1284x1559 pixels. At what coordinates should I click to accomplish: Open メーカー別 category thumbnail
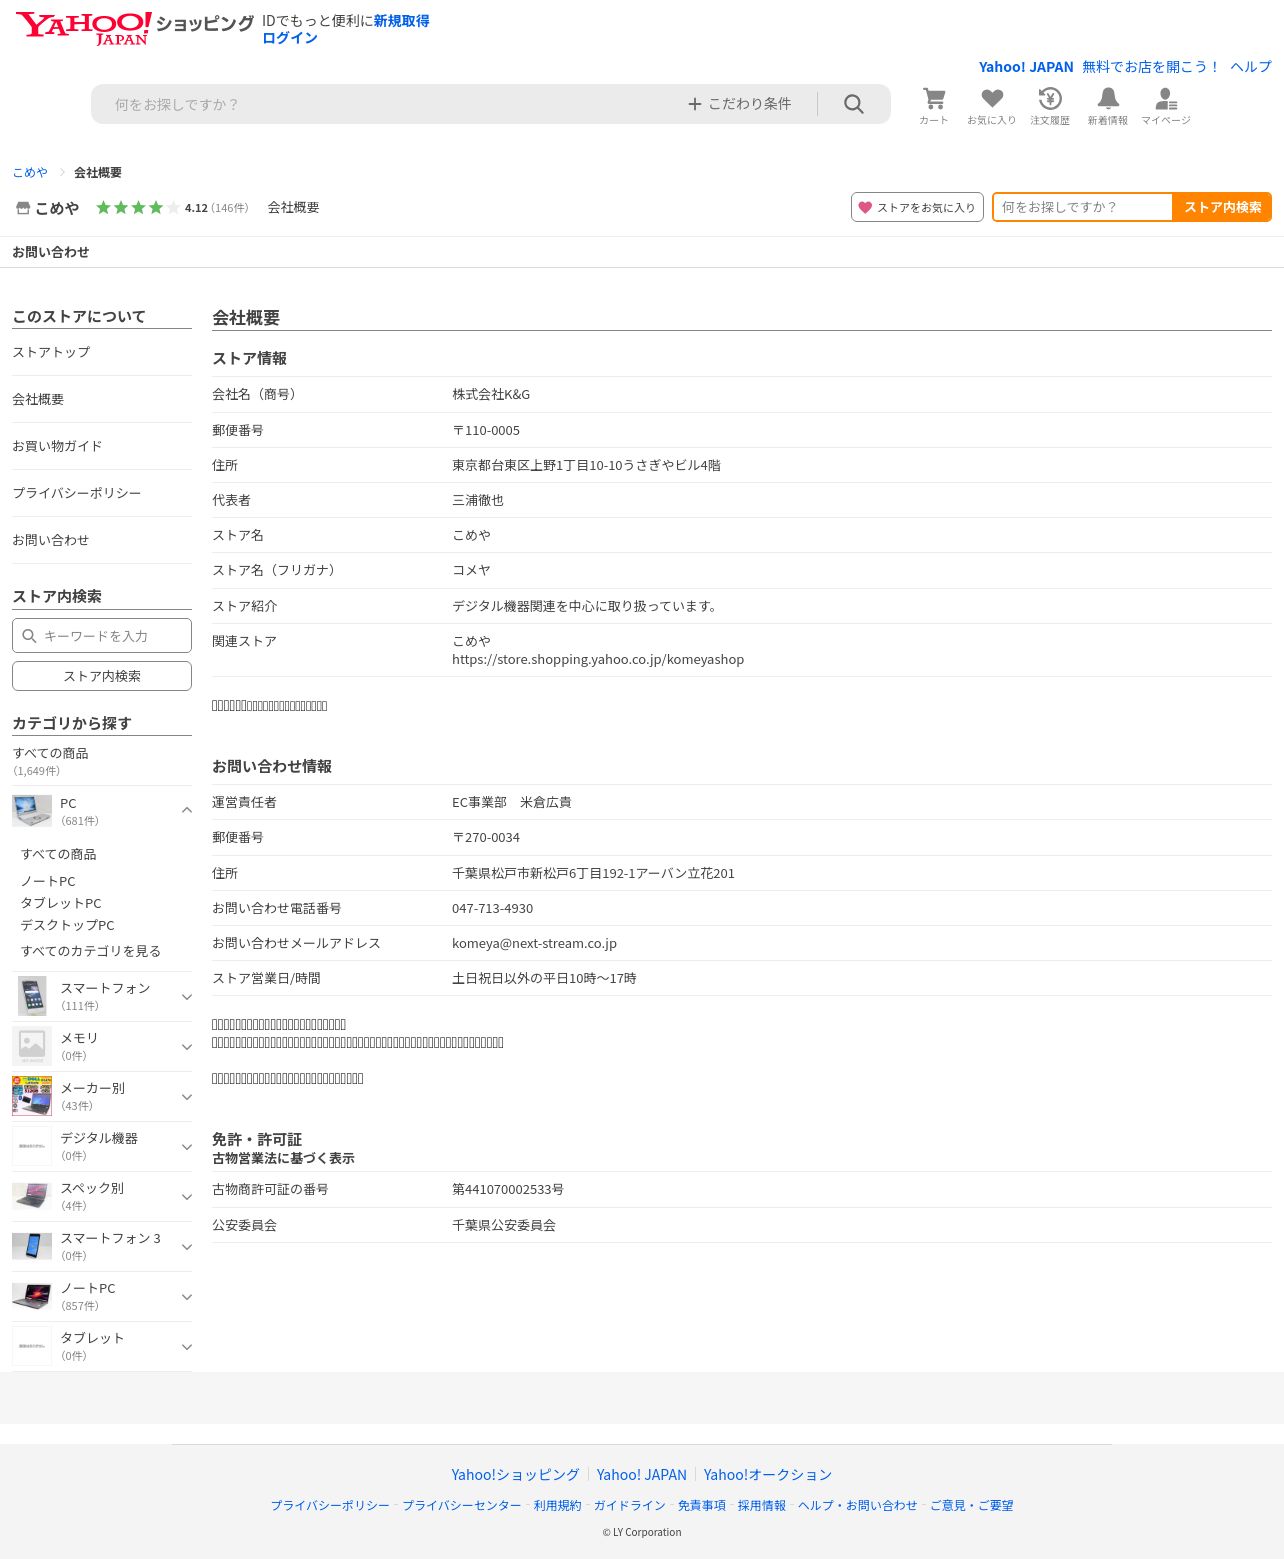click(32, 1096)
